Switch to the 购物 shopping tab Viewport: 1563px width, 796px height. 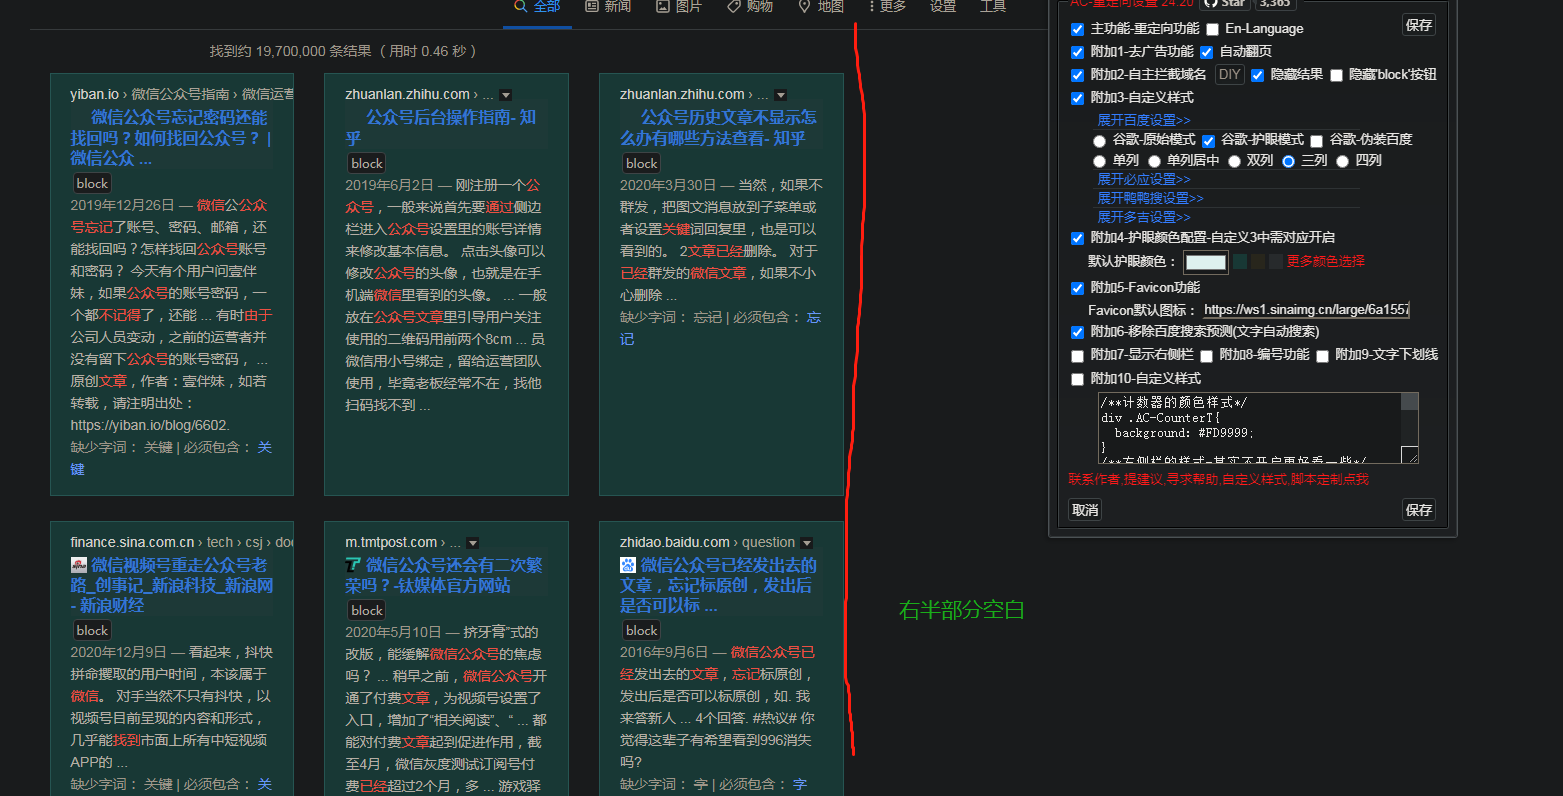750,6
